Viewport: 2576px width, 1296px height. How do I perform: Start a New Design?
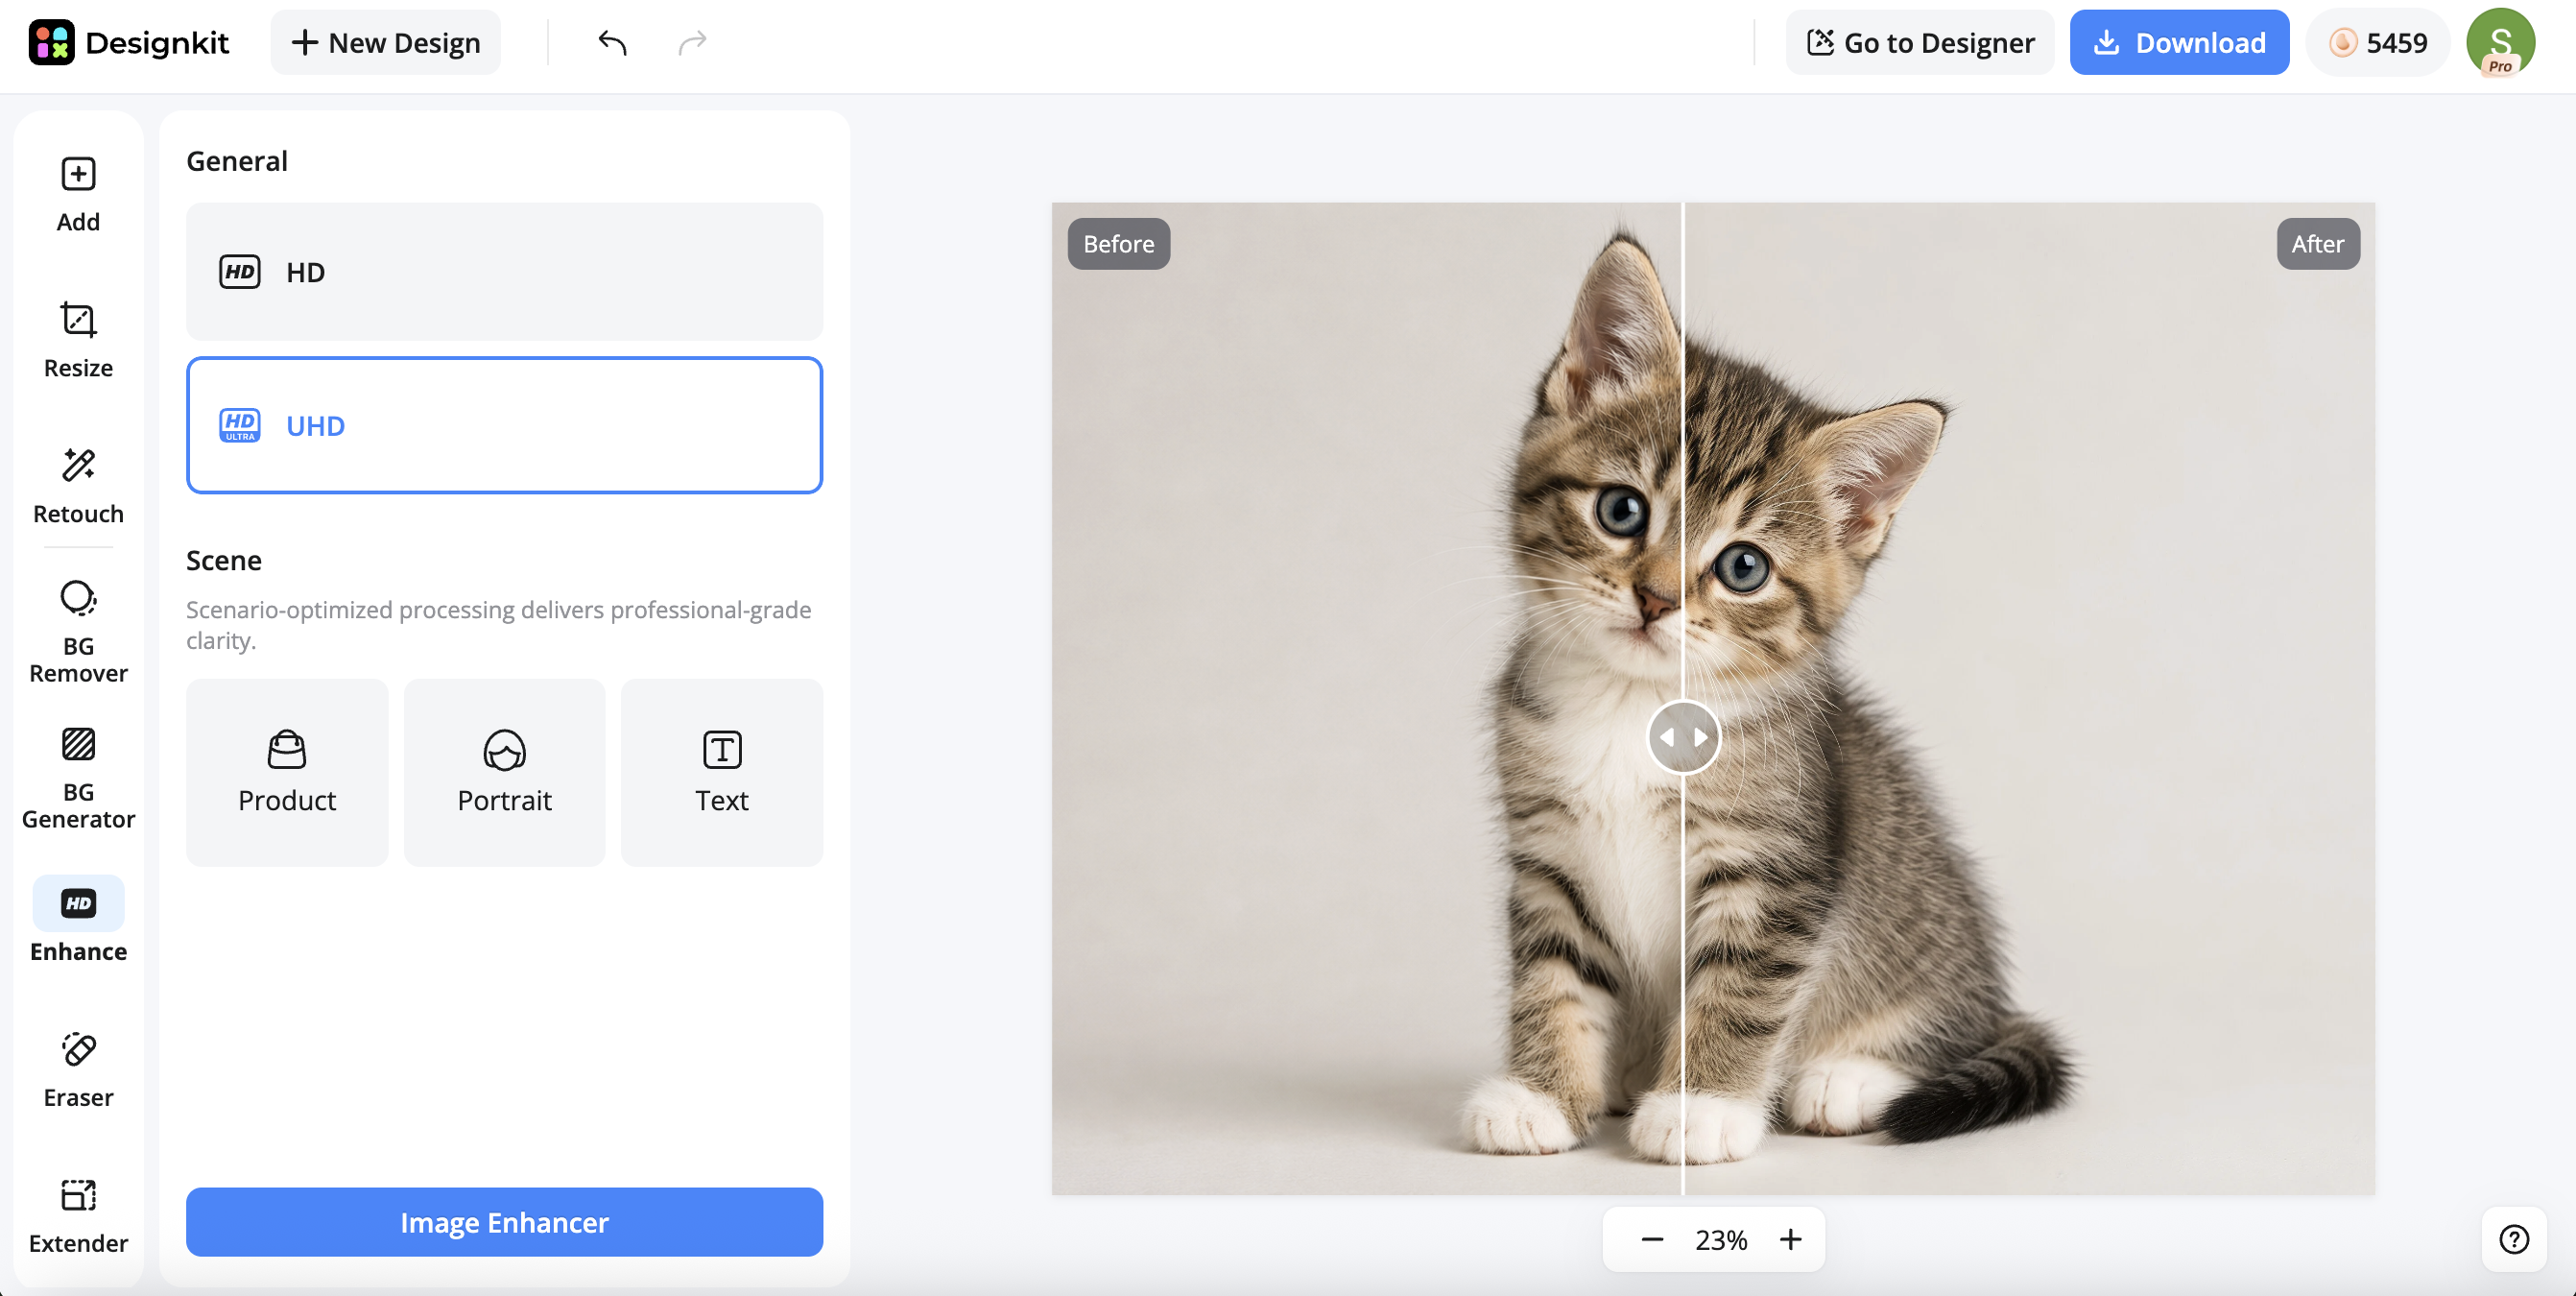pos(385,42)
